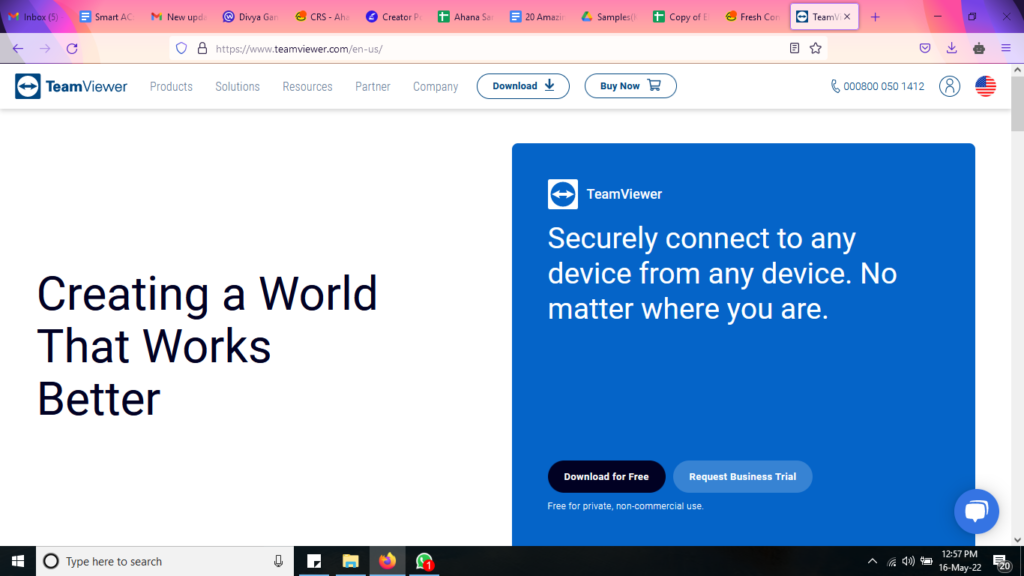Switch to the Ahana Sa tab
1024x576 pixels.
465,17
